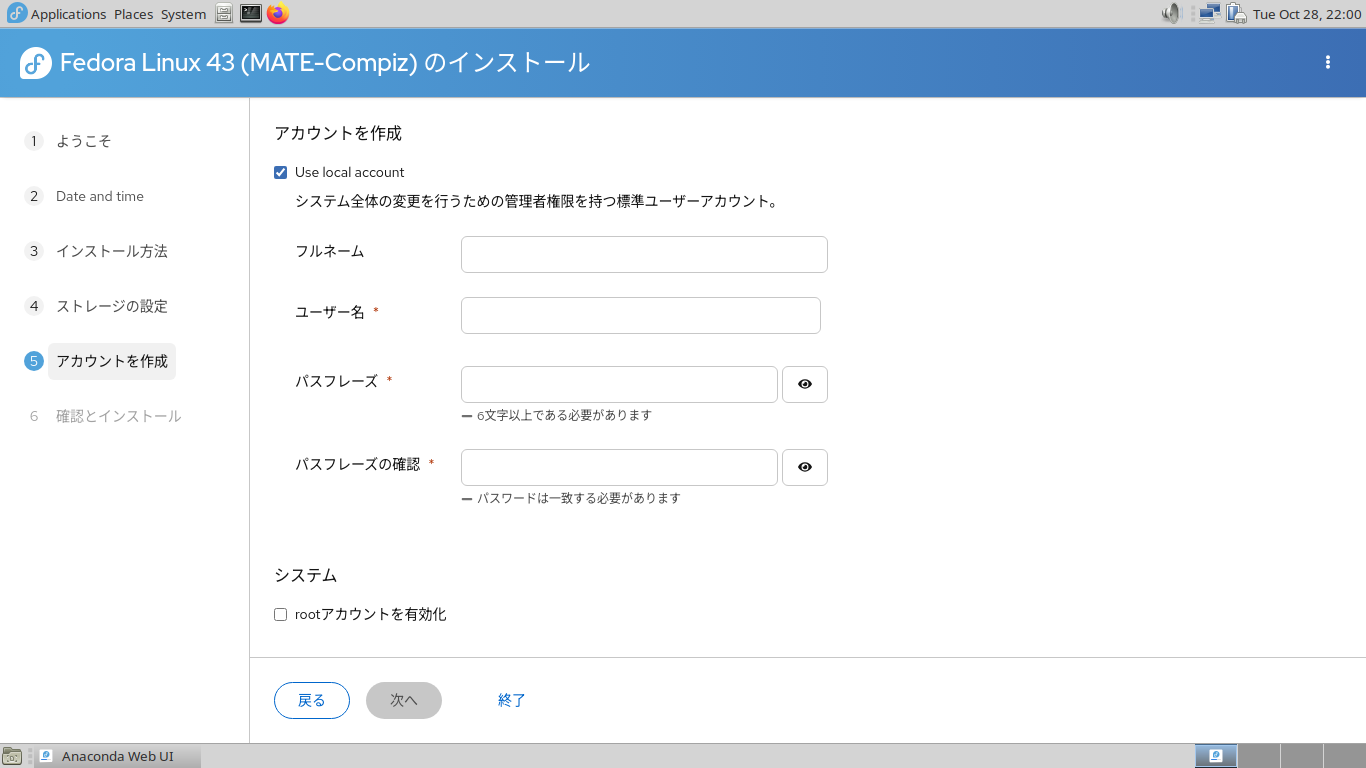Go to the Date and time step
The height and width of the screenshot is (768, 1366).
(100, 196)
